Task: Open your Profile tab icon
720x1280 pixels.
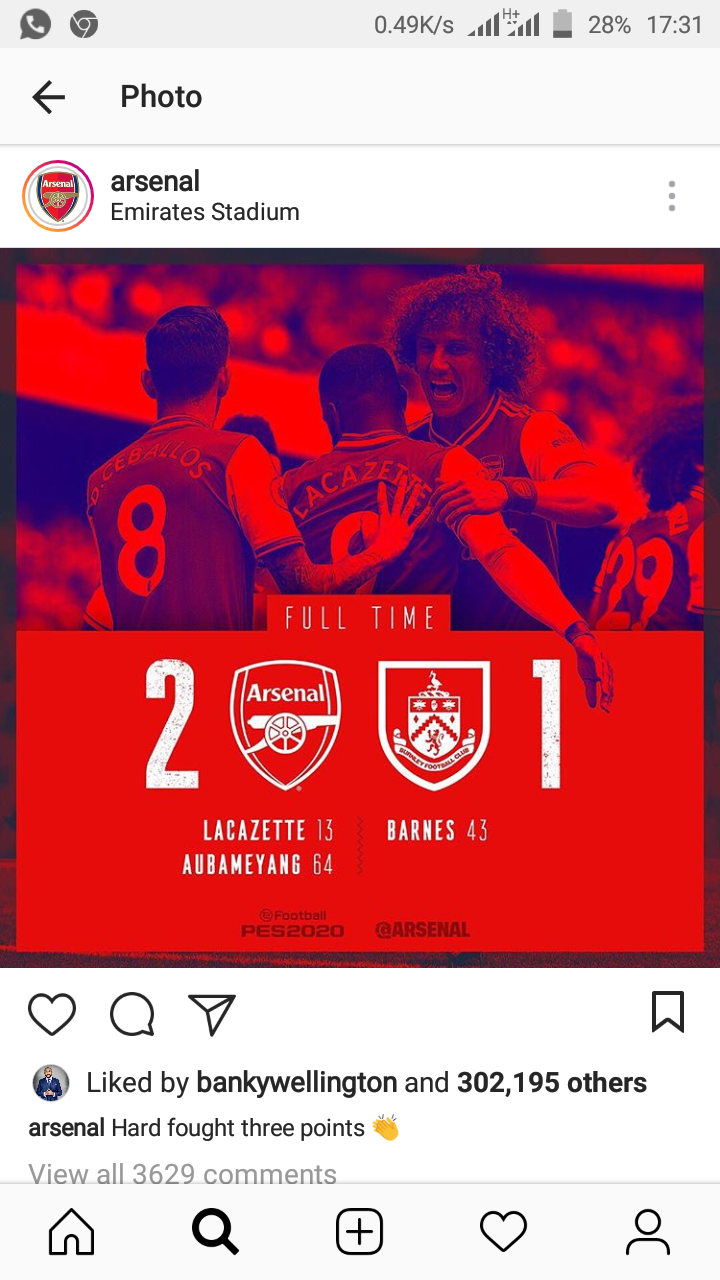Action: [x=648, y=1232]
